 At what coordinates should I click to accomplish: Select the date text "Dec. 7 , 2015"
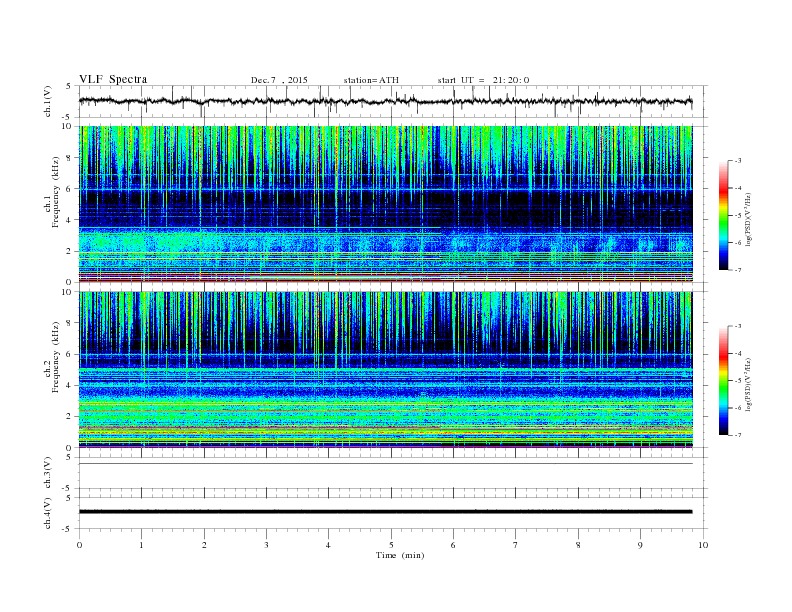(279, 80)
